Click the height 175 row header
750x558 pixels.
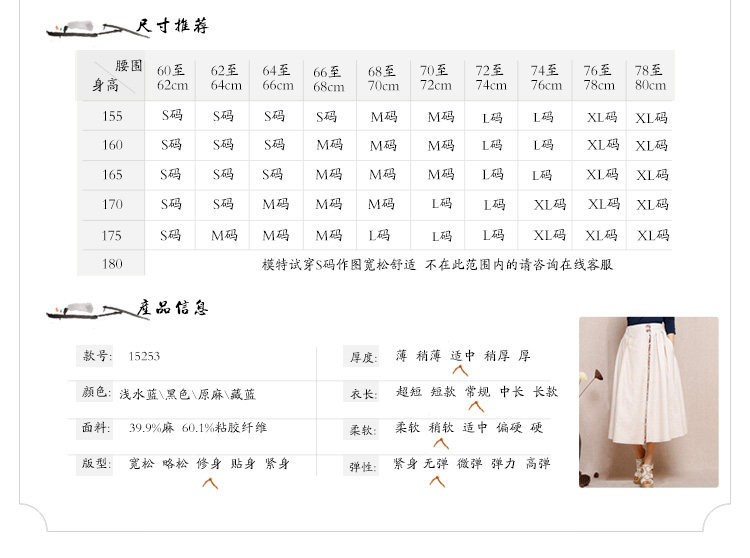(x=112, y=235)
